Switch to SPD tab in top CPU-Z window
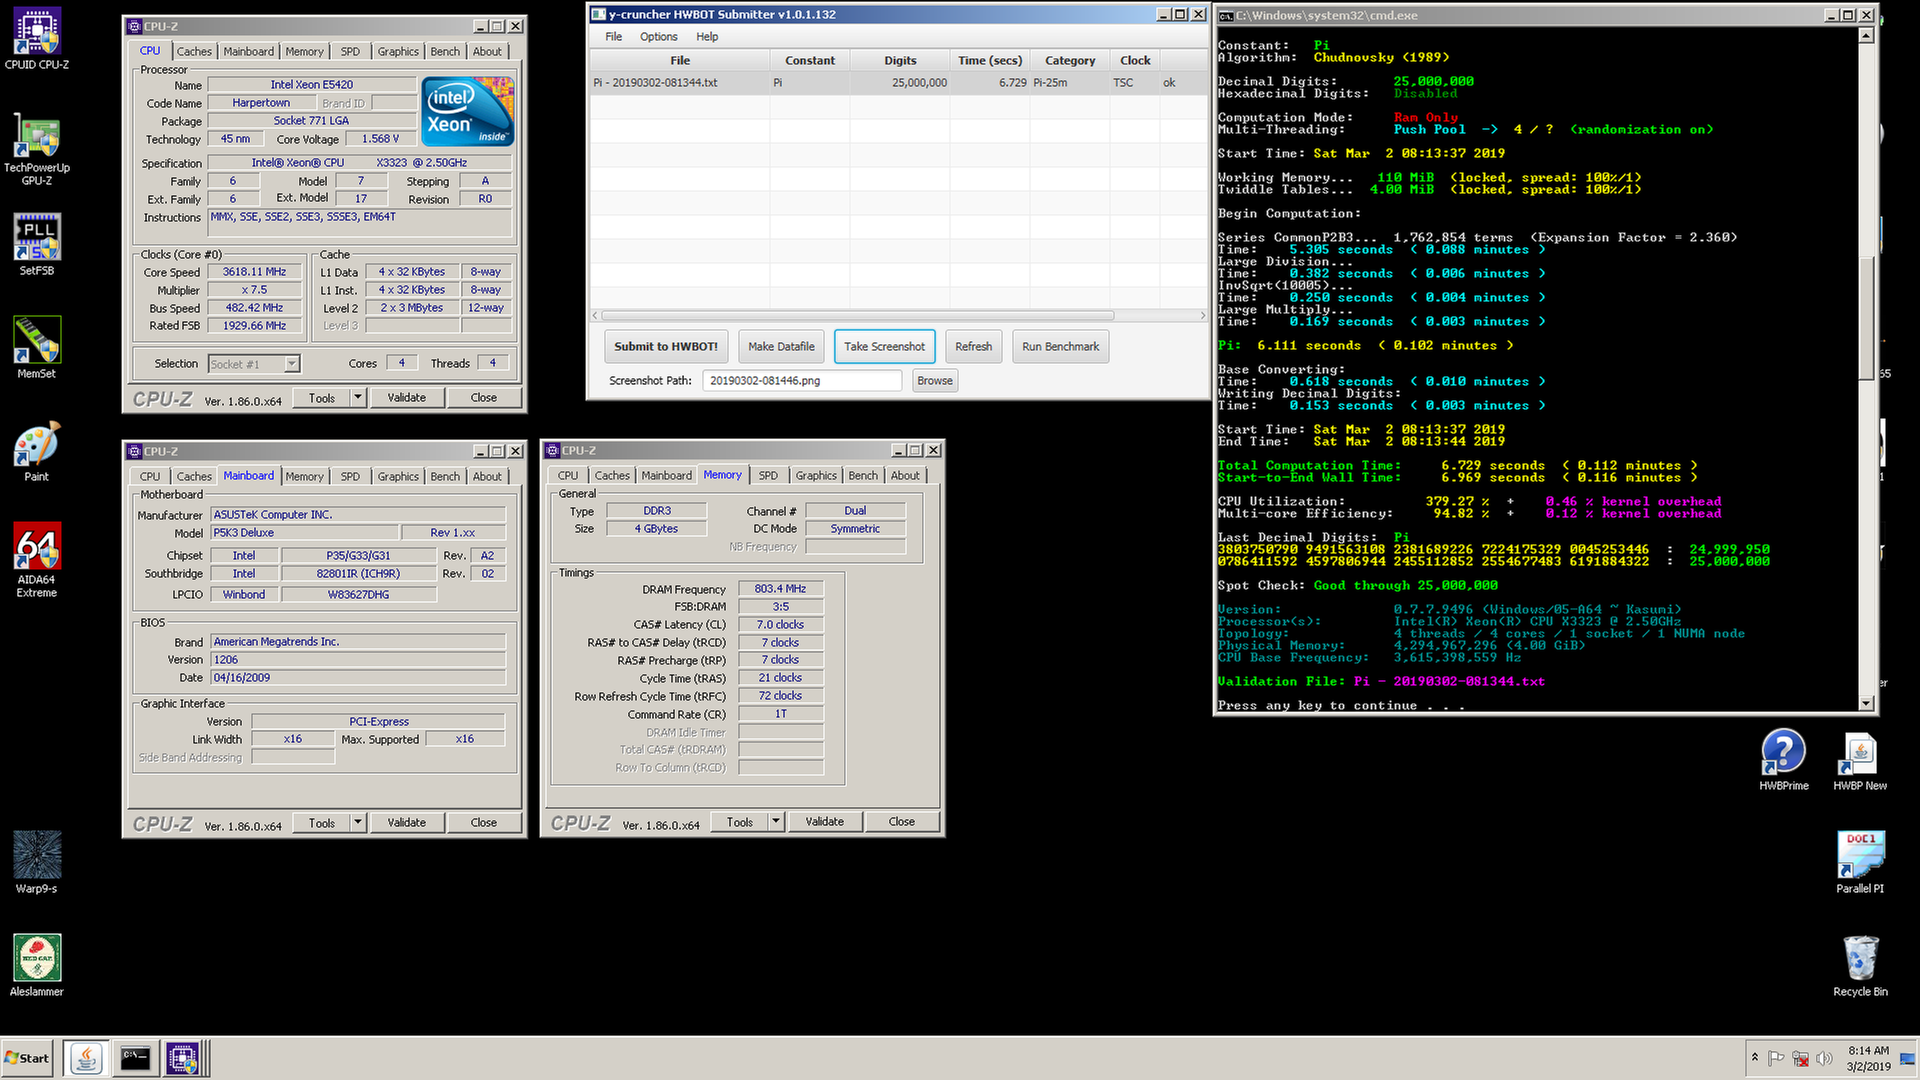The image size is (1920, 1080). [350, 52]
